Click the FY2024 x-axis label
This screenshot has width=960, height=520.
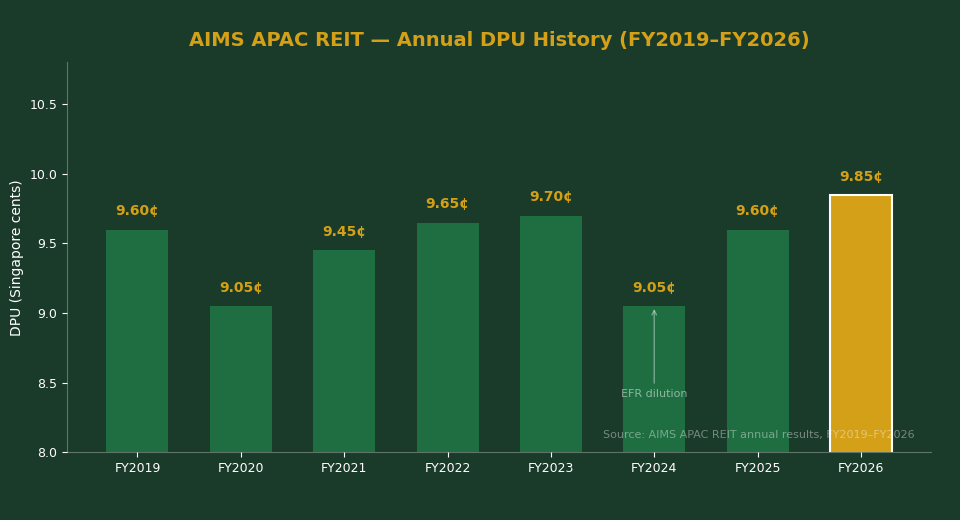click(654, 469)
